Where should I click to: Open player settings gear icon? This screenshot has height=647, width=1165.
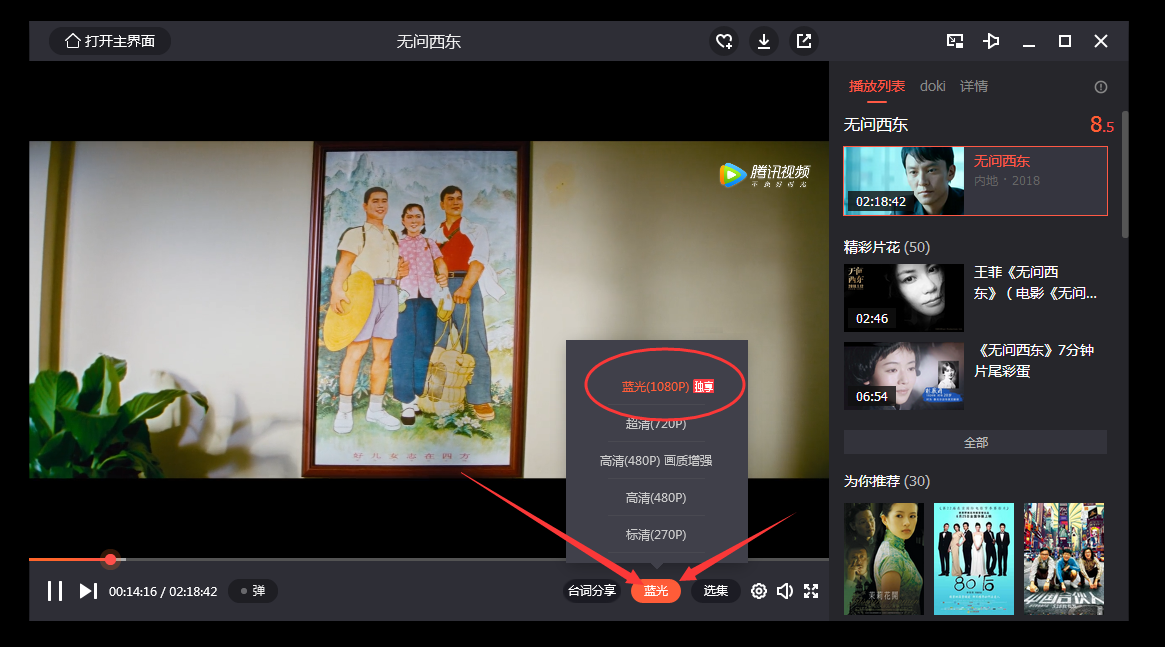759,591
